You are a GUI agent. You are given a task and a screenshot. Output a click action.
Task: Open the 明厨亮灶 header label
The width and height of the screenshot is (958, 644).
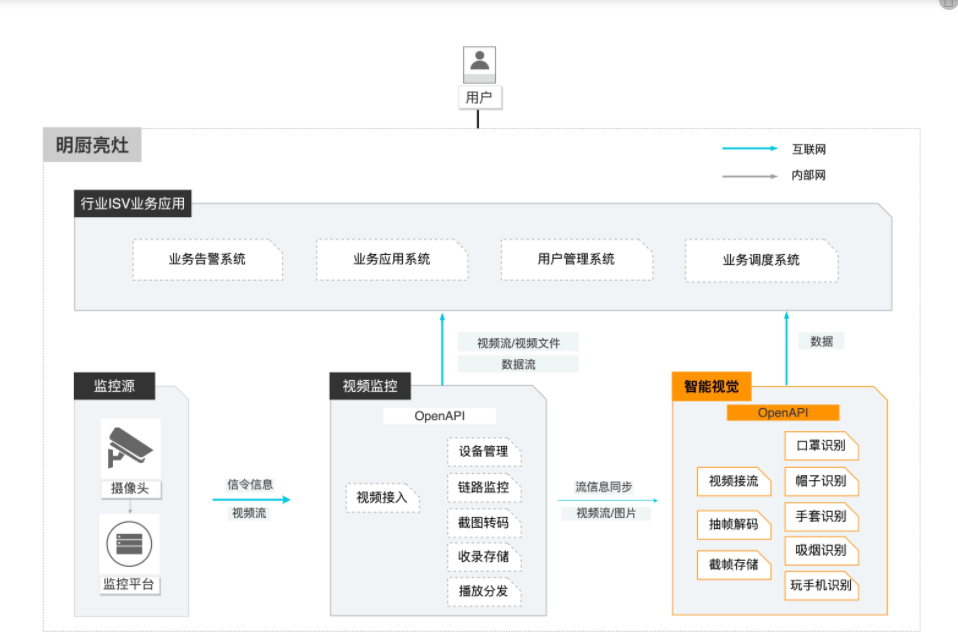pyautogui.click(x=91, y=144)
